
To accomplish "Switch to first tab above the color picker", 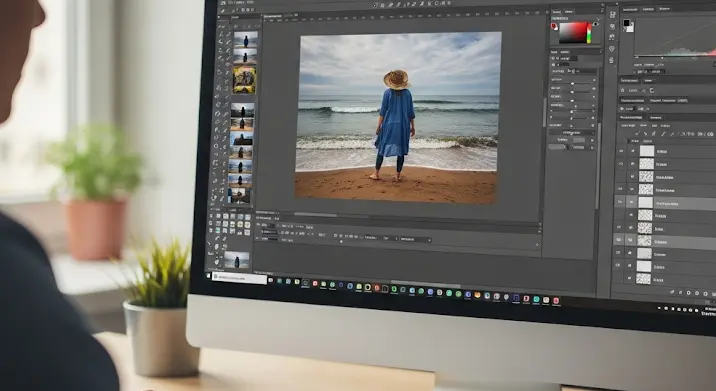I will click(557, 12).
